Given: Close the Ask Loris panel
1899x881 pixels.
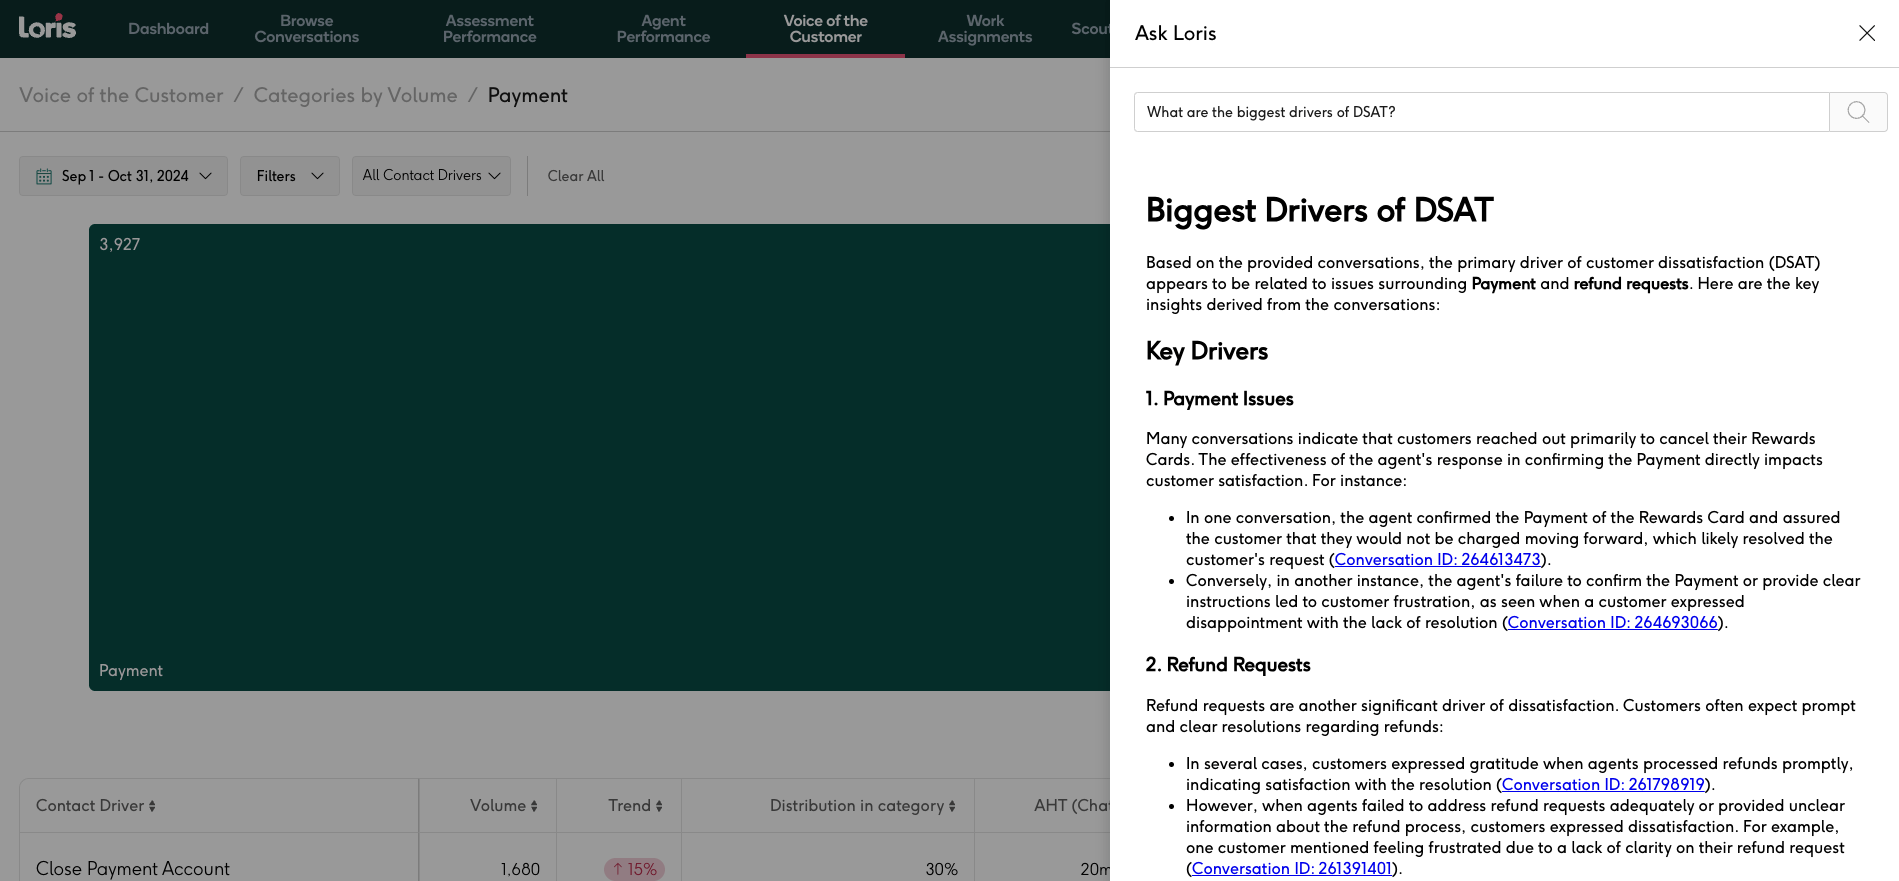Looking at the screenshot, I should [1866, 33].
